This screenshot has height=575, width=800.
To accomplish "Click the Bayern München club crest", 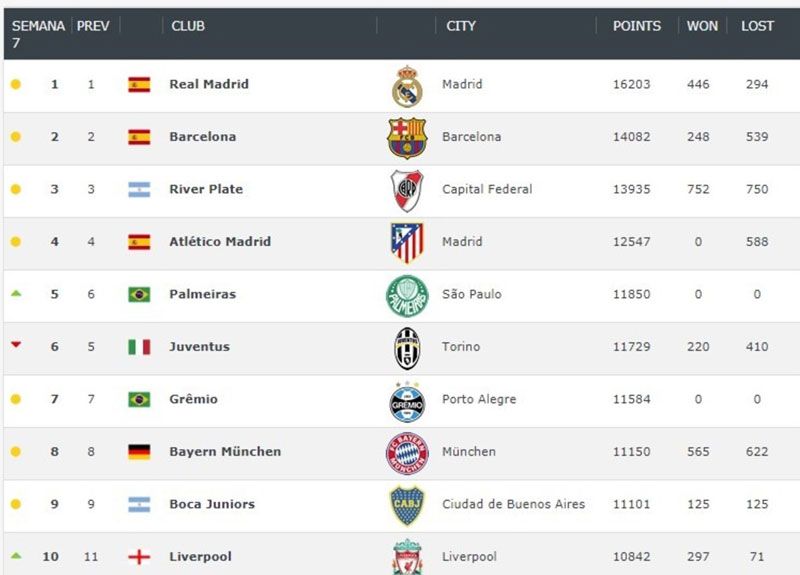I will point(407,452).
